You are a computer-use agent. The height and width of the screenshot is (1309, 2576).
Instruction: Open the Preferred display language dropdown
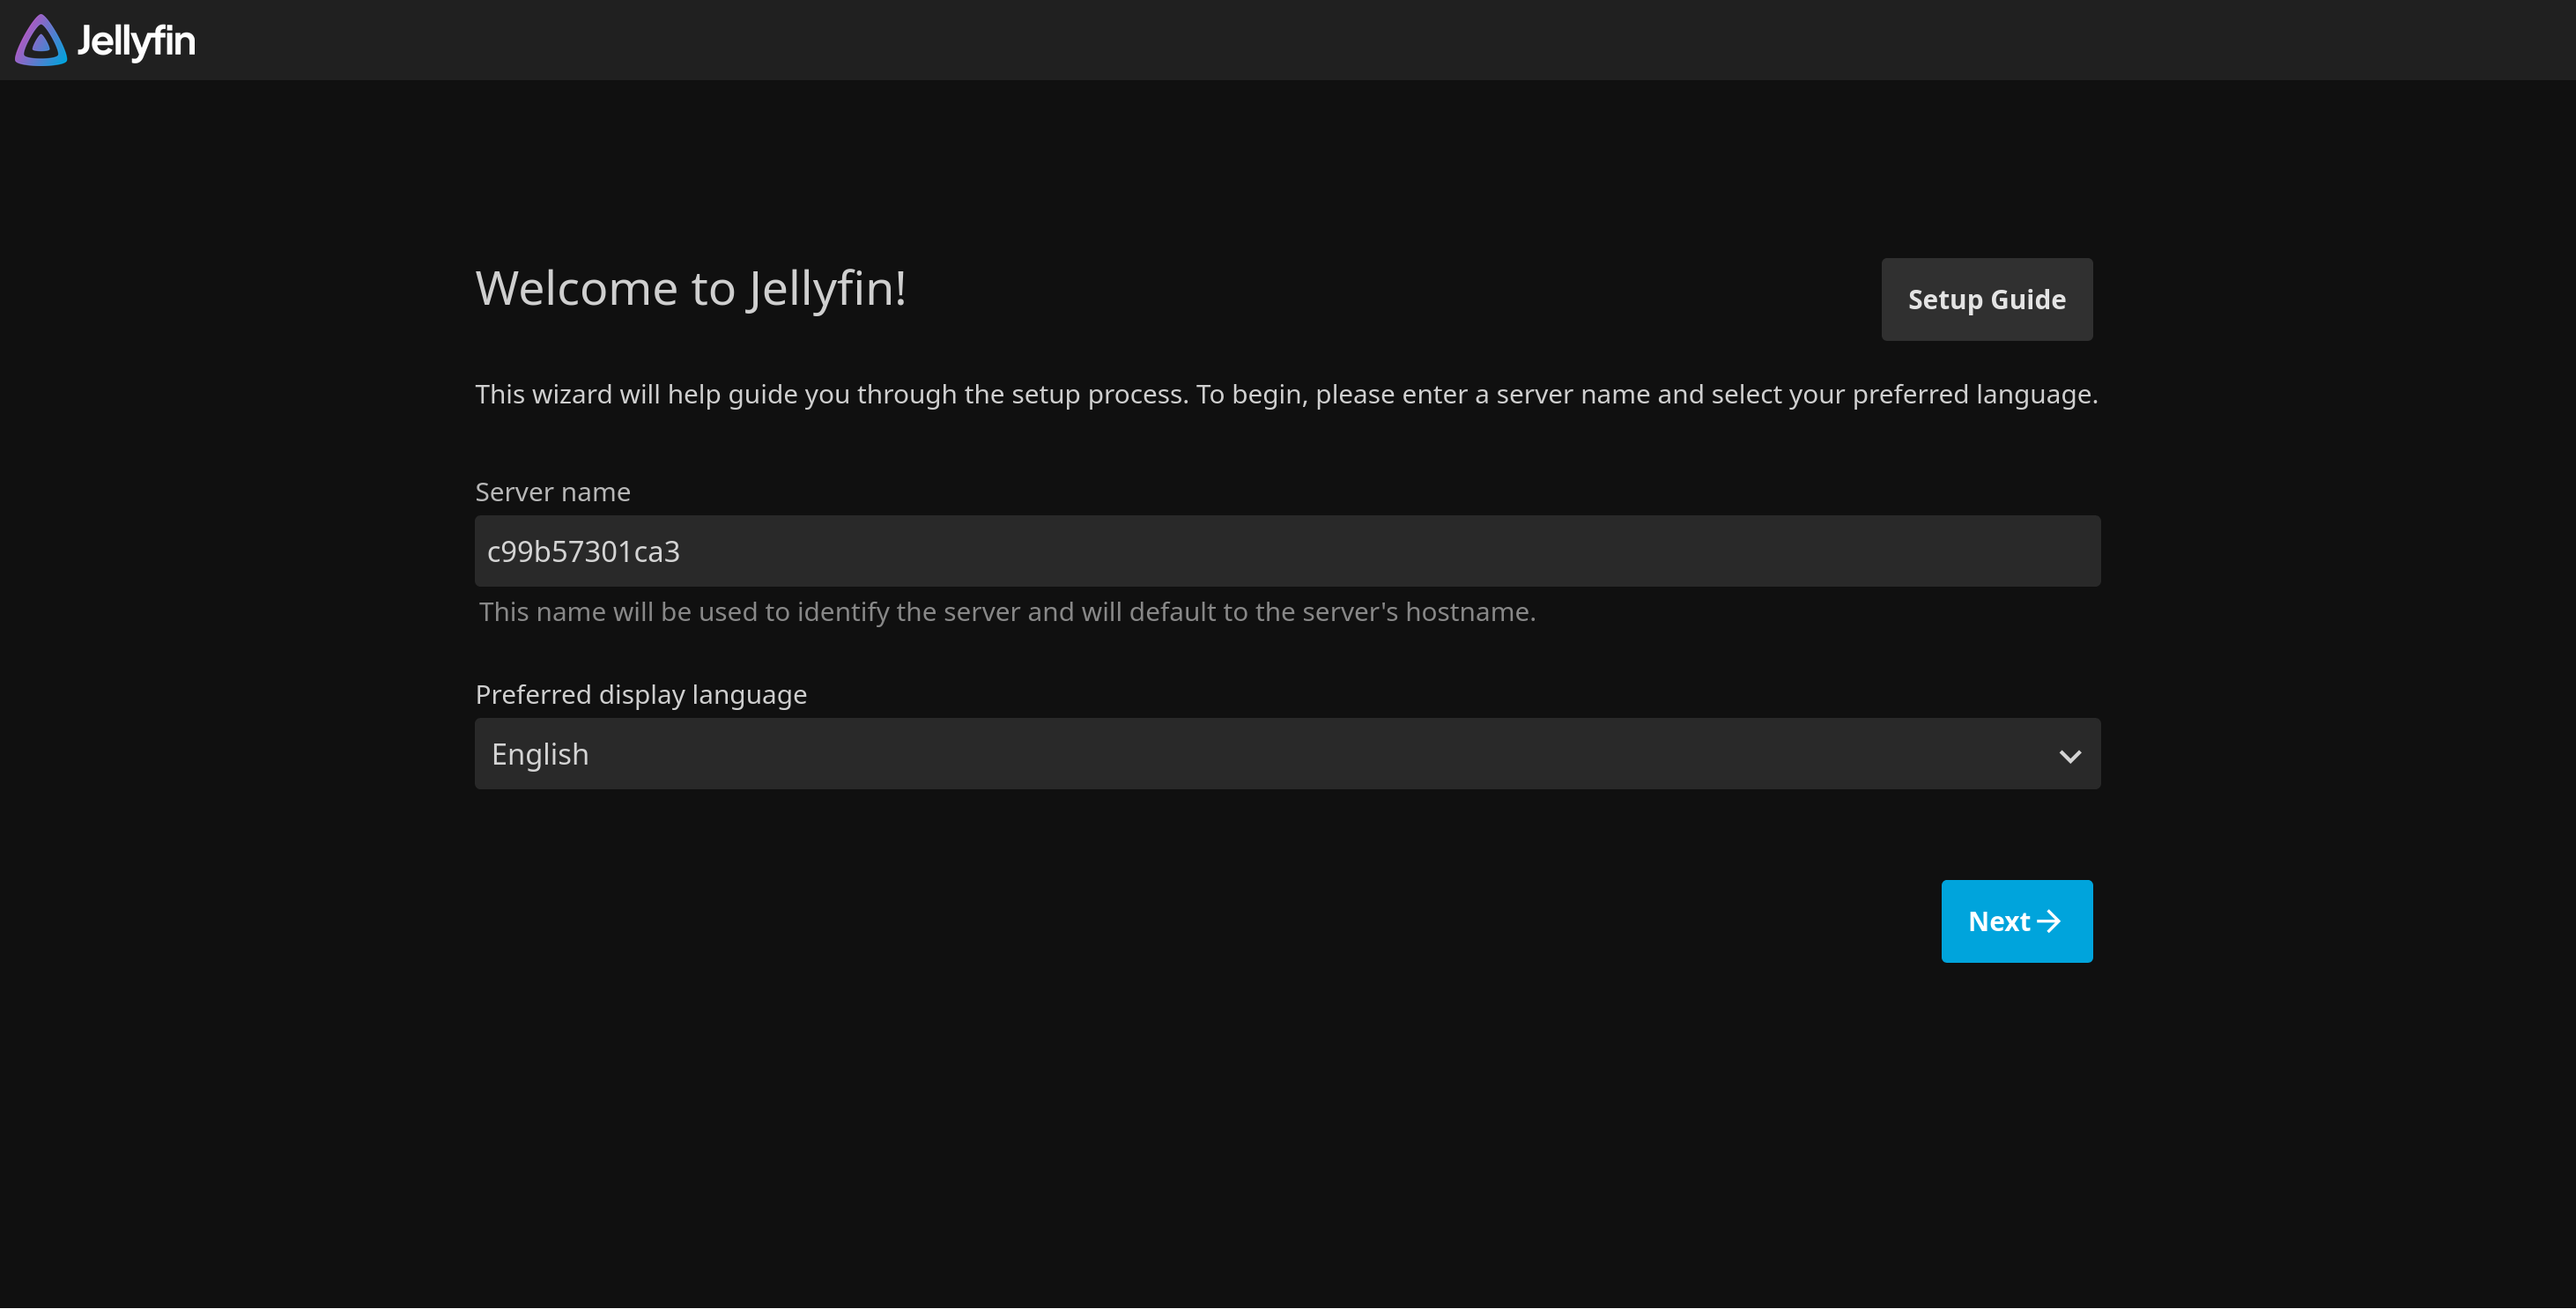pos(1286,755)
